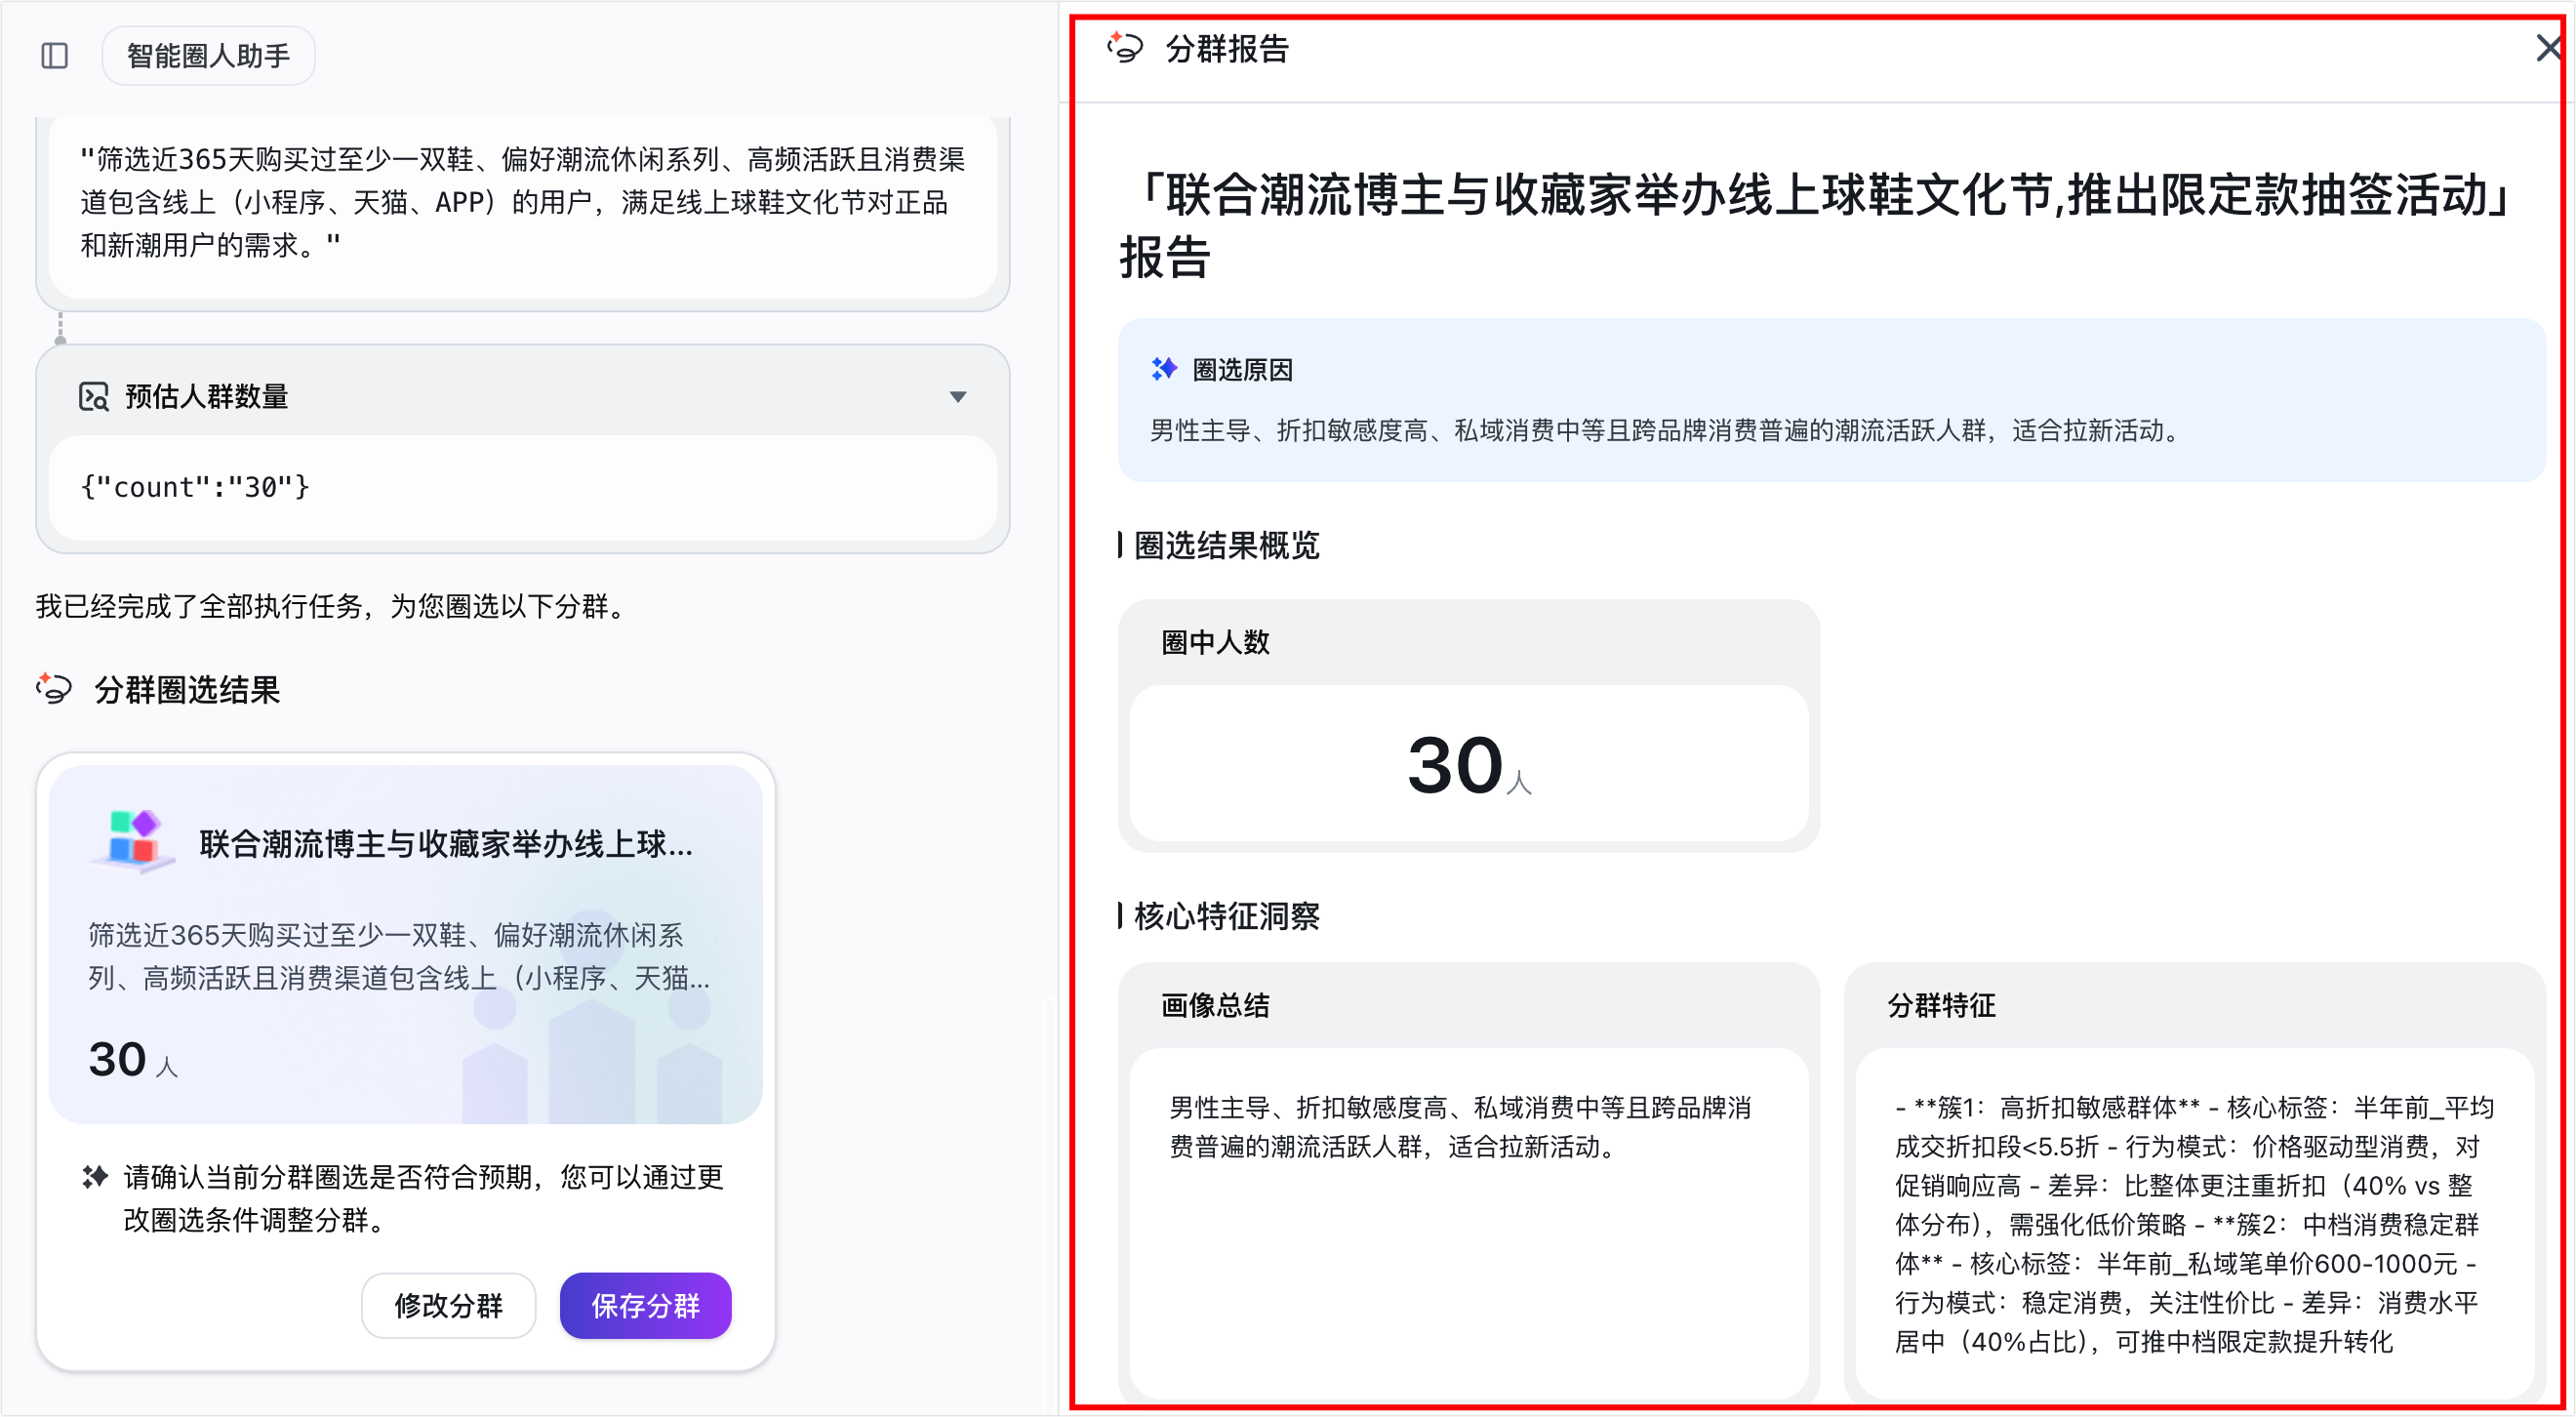Click the 分群圈选结果 lasso icon
This screenshot has height=1417, width=2576.
(x=55, y=689)
